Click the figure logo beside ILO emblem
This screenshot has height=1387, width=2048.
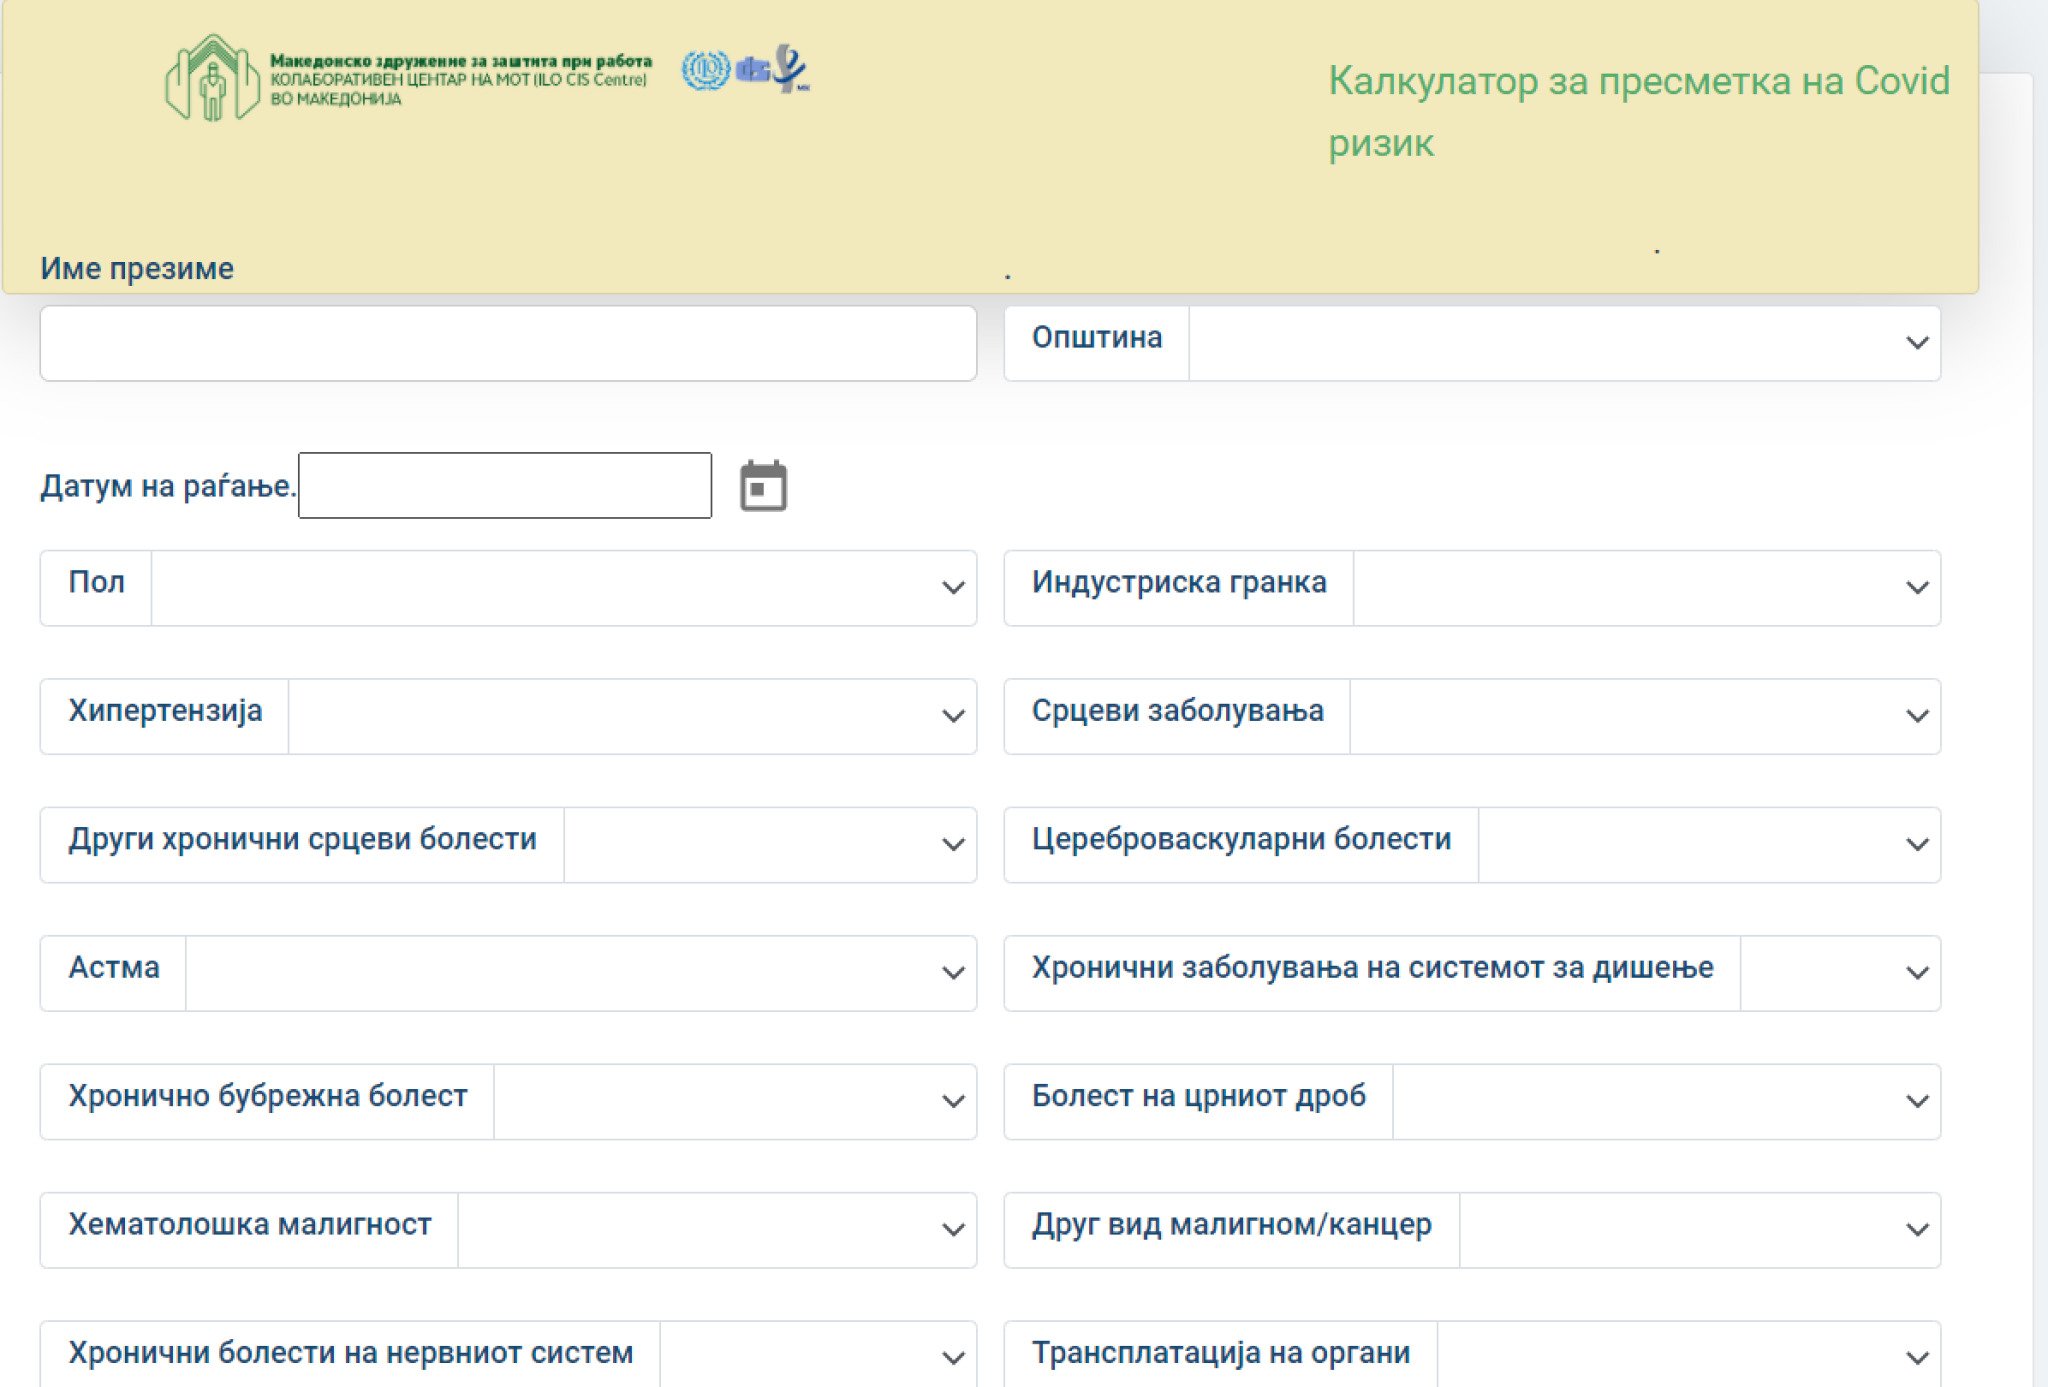point(790,68)
